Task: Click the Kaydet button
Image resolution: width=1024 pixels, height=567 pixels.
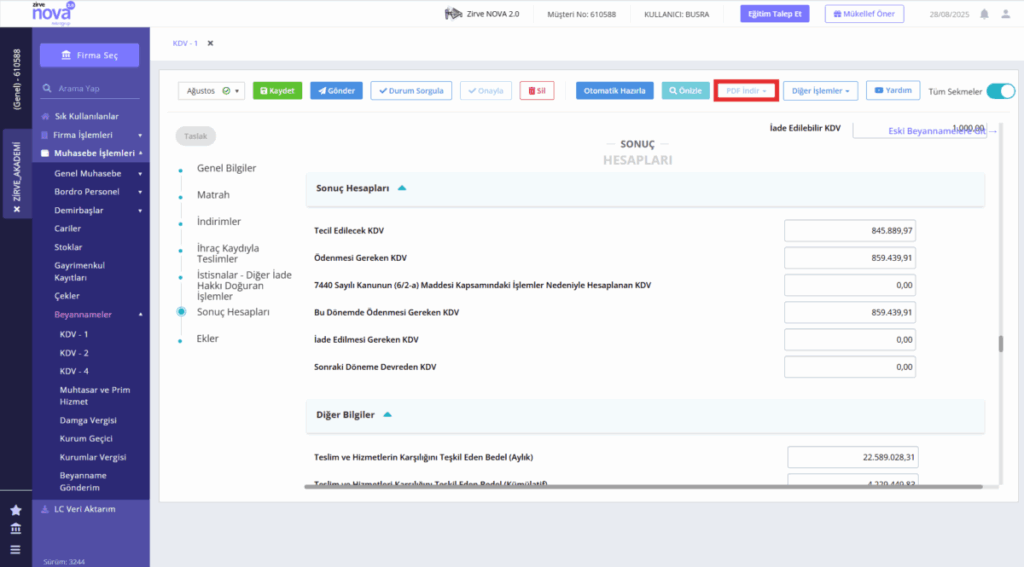Action: [x=278, y=91]
